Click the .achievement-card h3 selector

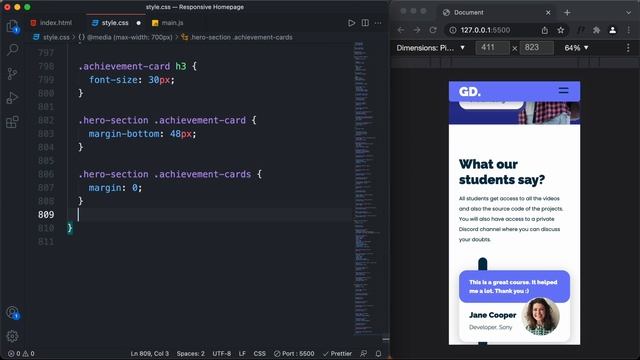(132, 66)
